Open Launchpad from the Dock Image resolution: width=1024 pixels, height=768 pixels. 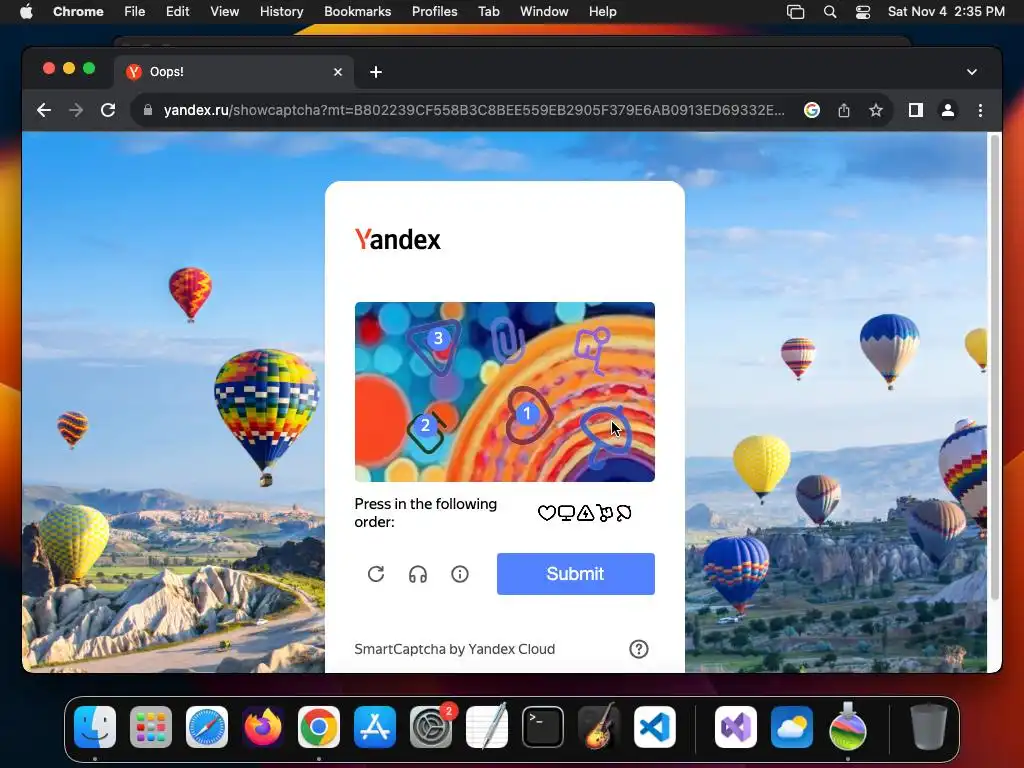(151, 727)
